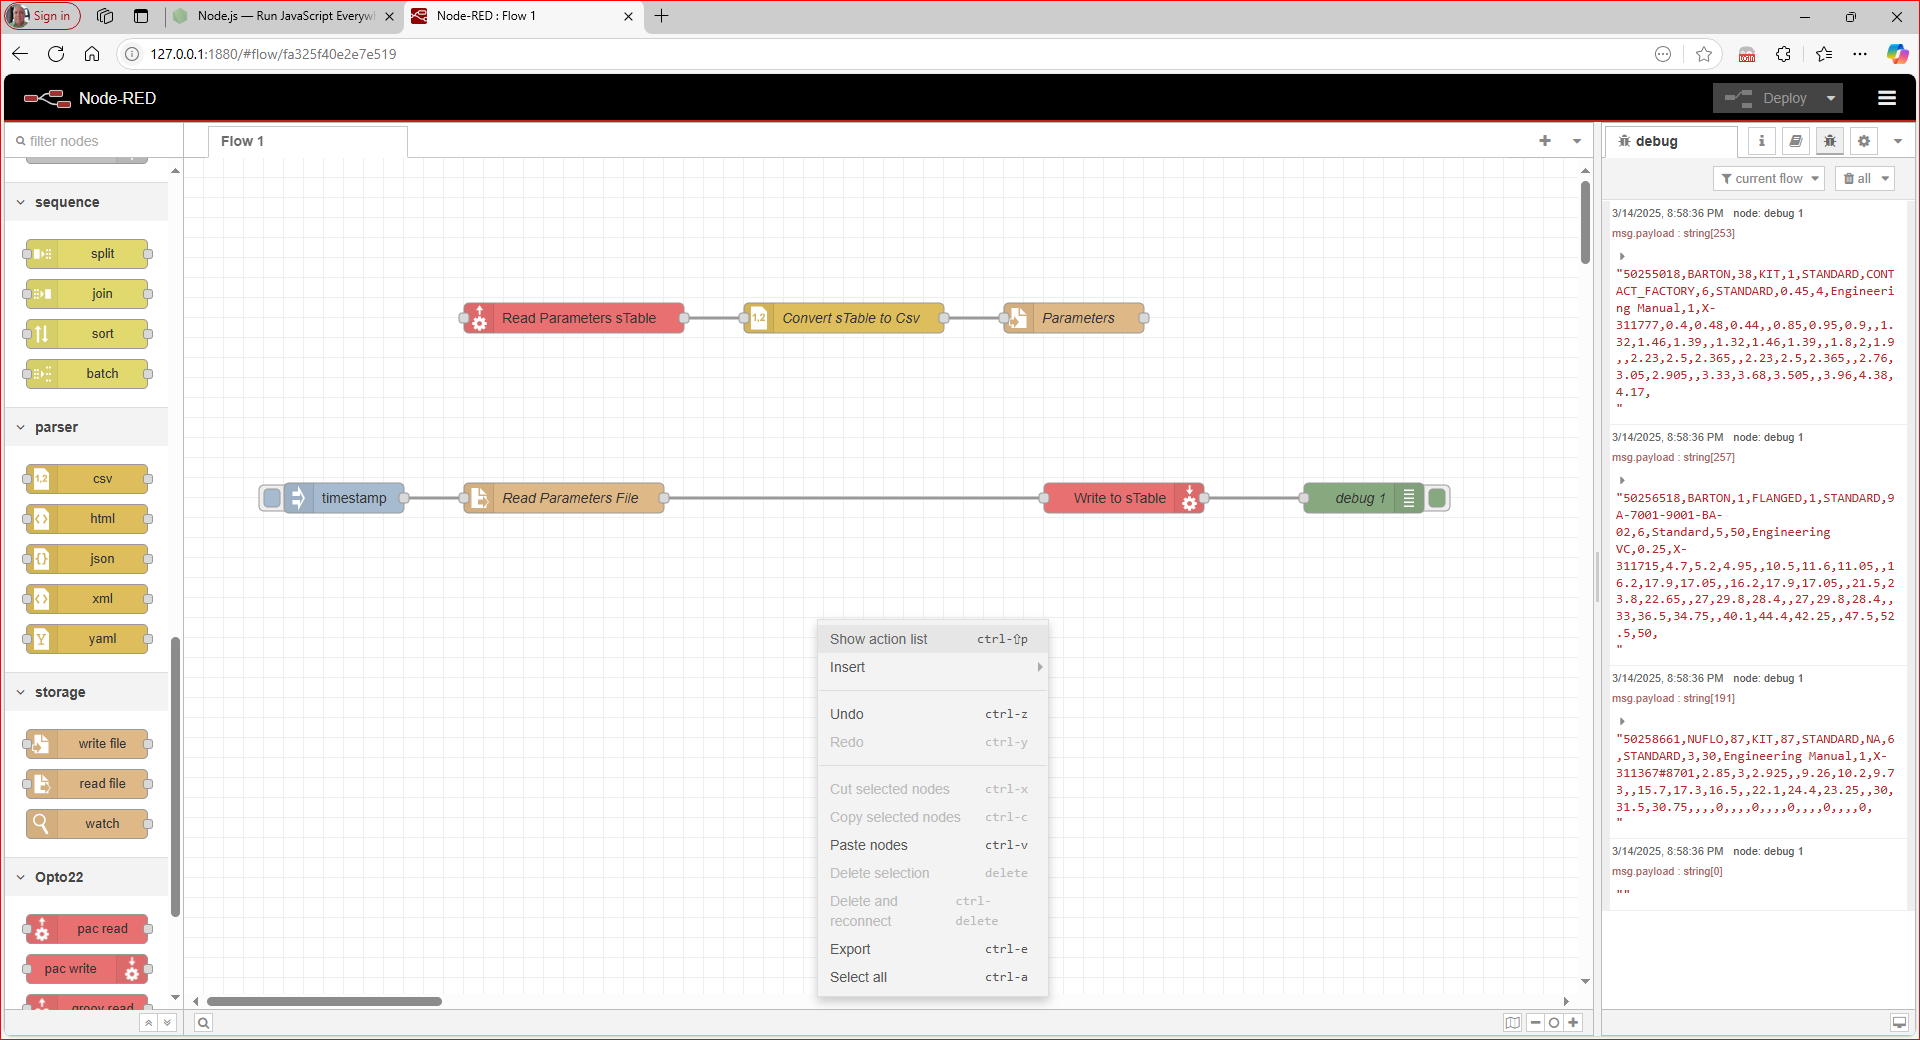Zoom in the workspace canvas
Image resolution: width=1920 pixels, height=1040 pixels.
tap(1573, 1022)
